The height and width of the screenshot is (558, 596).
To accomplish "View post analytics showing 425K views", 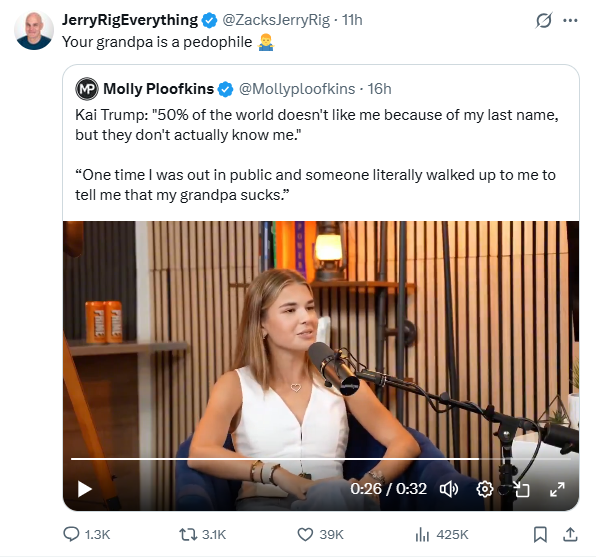I will 442,534.
